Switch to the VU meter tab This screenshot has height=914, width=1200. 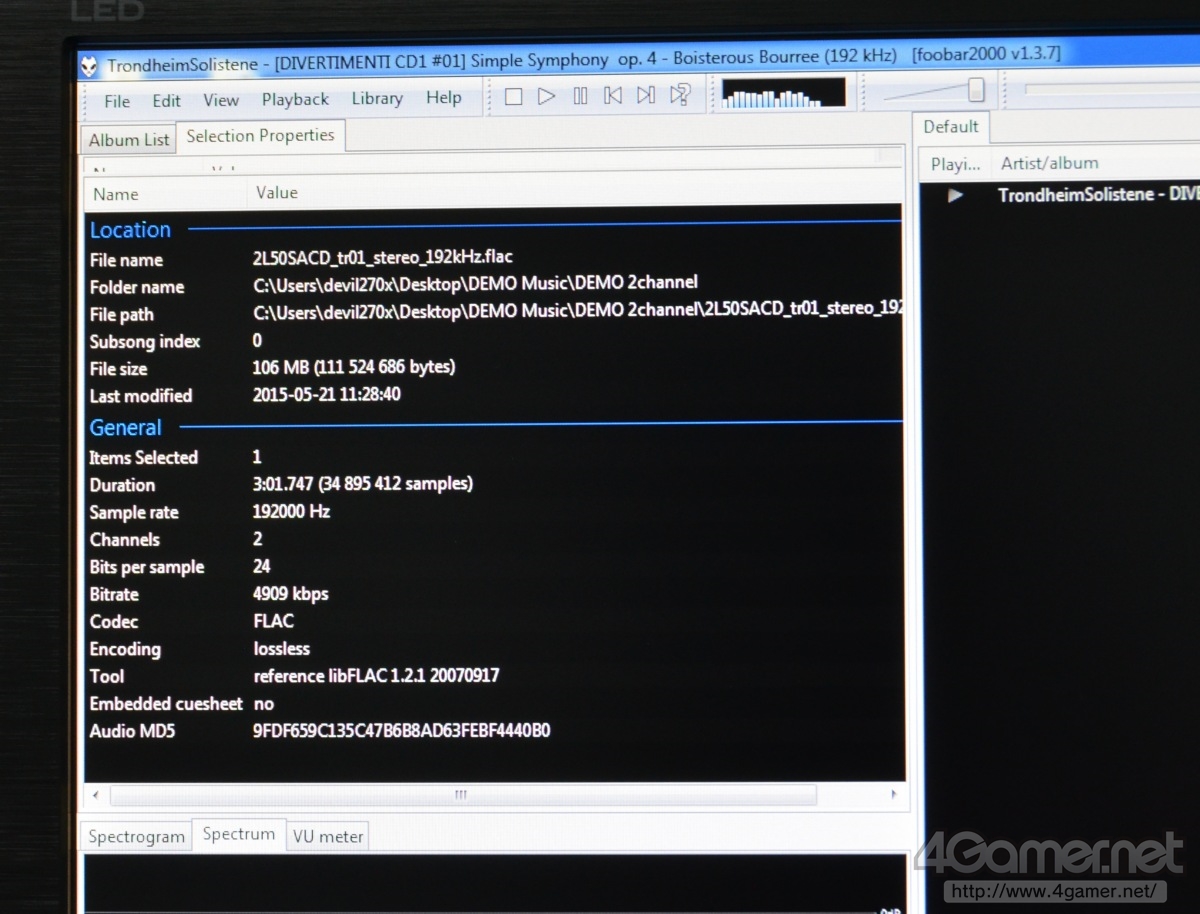tap(328, 836)
